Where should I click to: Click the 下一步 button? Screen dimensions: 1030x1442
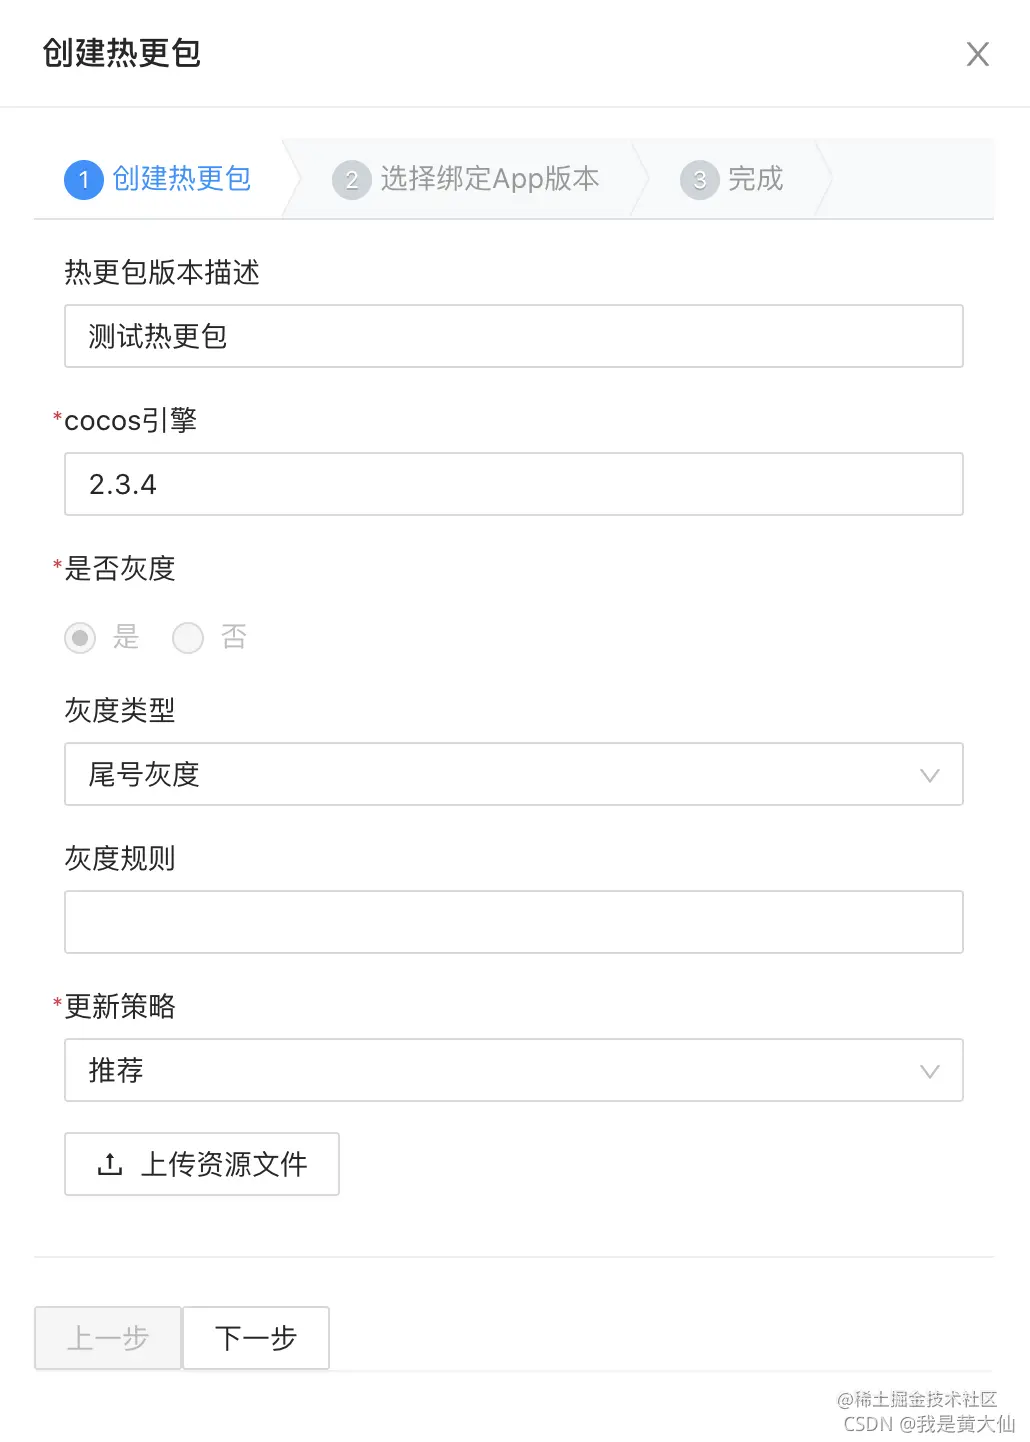255,1338
